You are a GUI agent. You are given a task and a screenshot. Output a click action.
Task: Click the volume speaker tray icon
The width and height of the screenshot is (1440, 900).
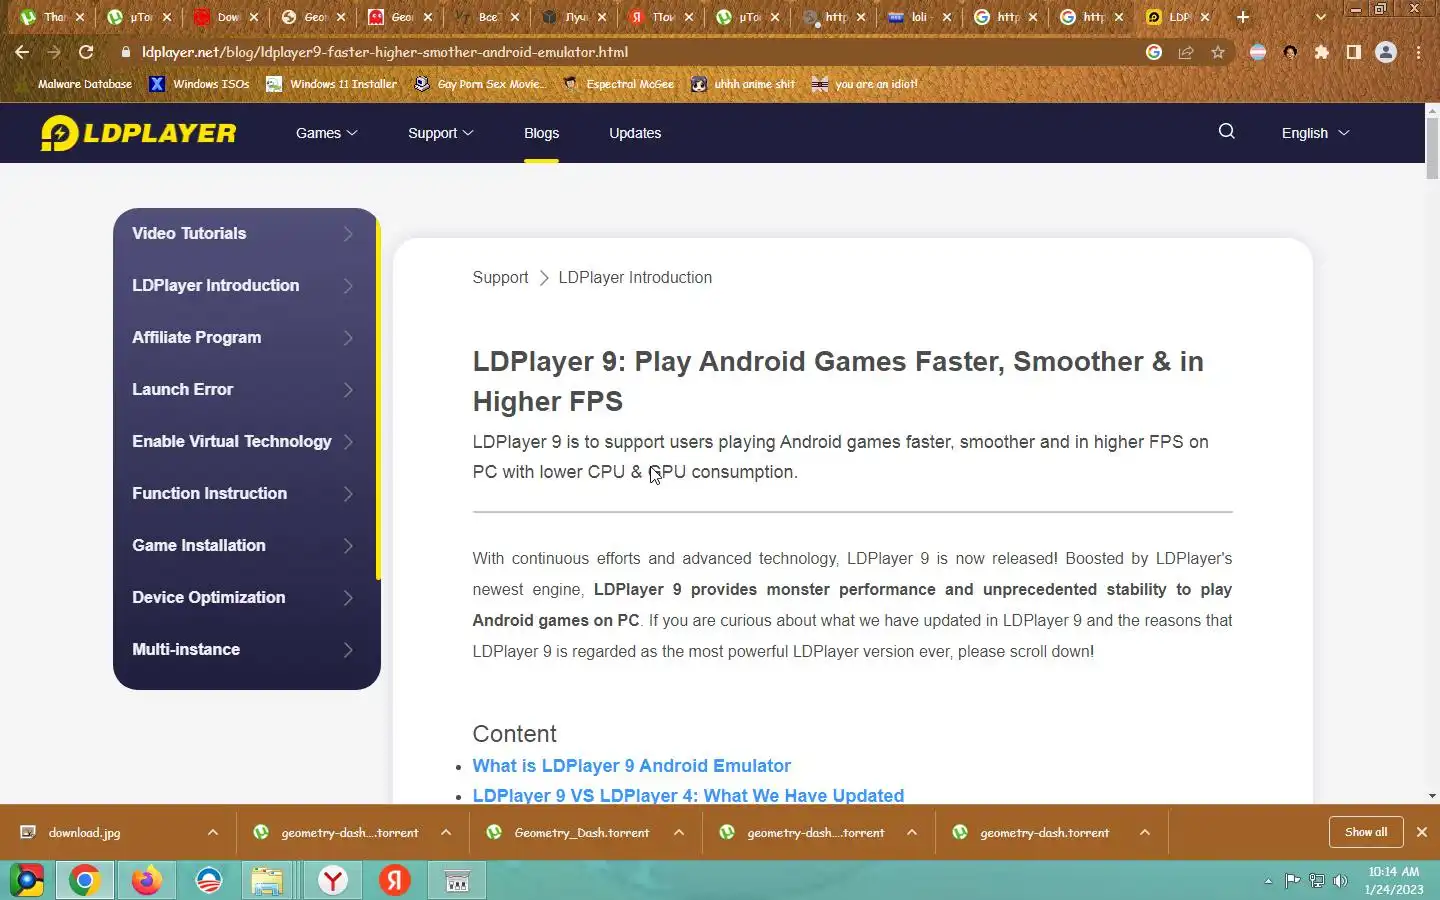(x=1341, y=881)
